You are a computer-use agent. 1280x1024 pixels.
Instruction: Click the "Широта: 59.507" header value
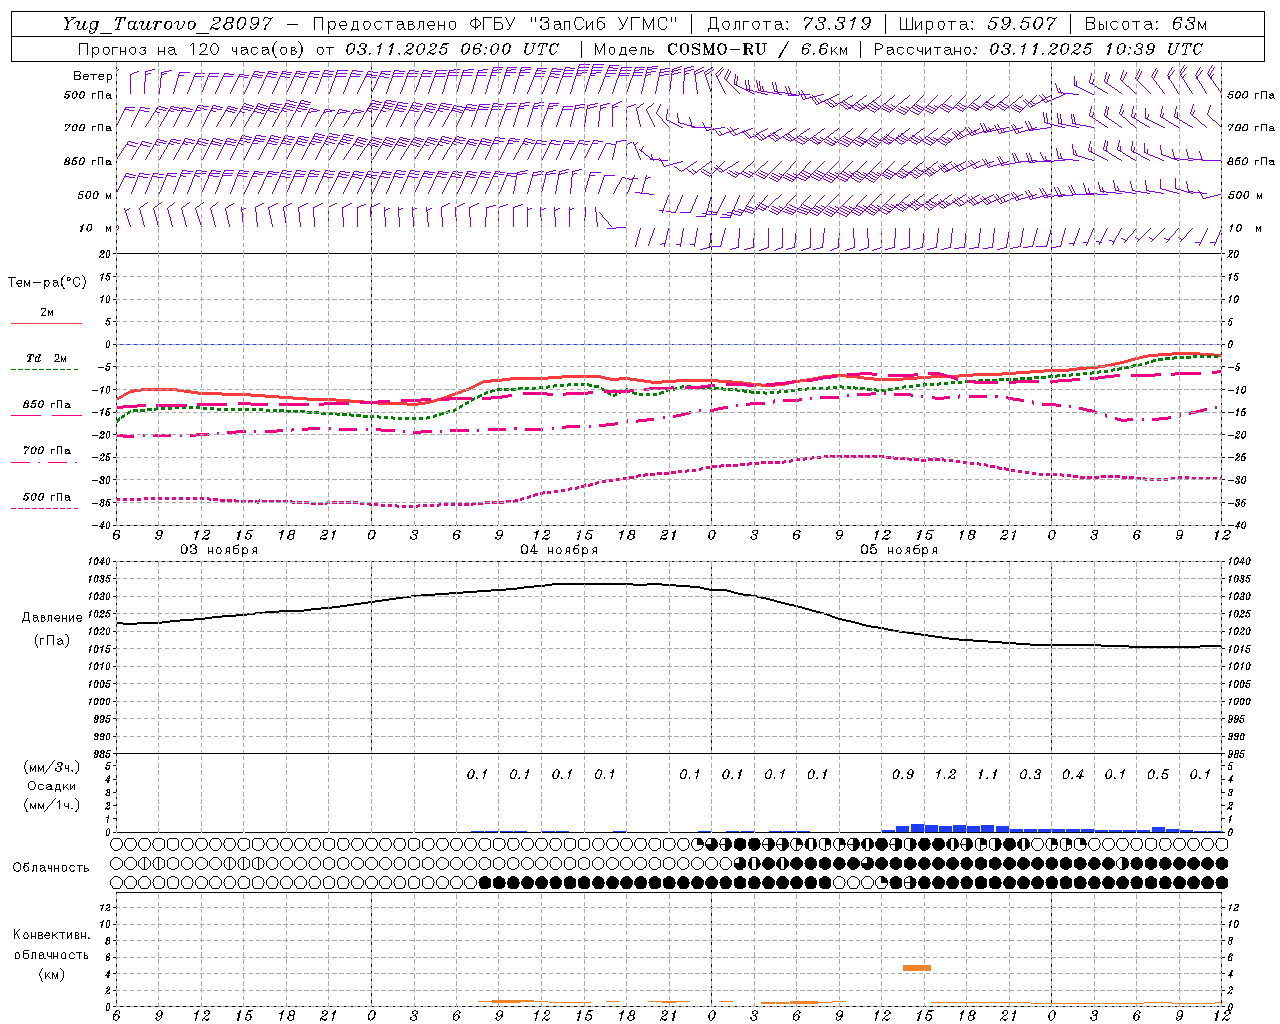(977, 24)
